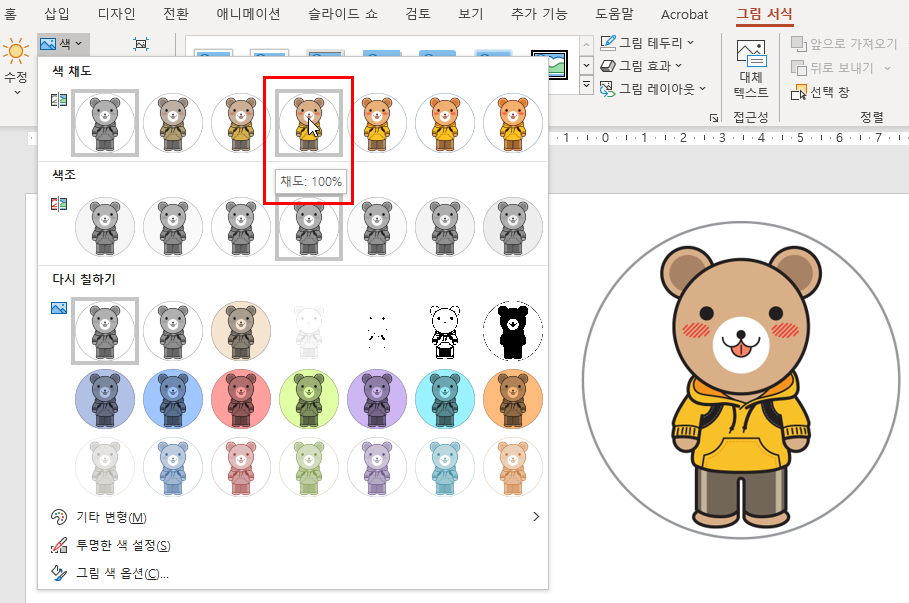
Task: Expand the 그림 테두리 picture border dropdown
Action: click(x=660, y=43)
